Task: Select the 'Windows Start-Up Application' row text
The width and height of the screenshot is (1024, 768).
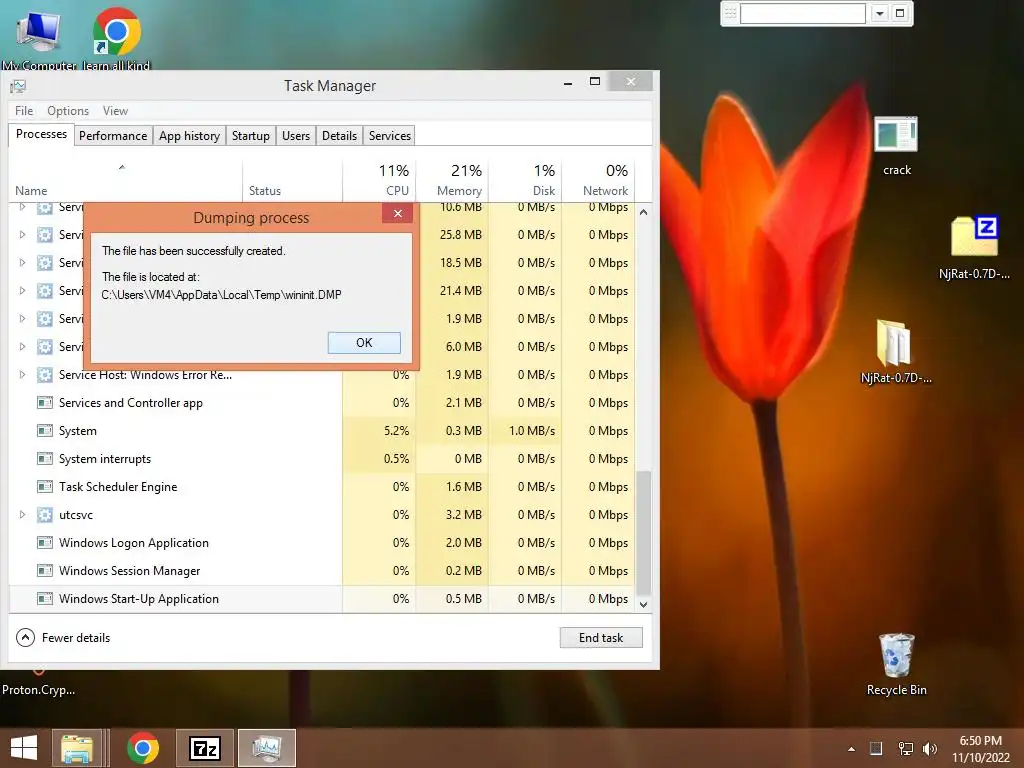Action: pos(138,599)
